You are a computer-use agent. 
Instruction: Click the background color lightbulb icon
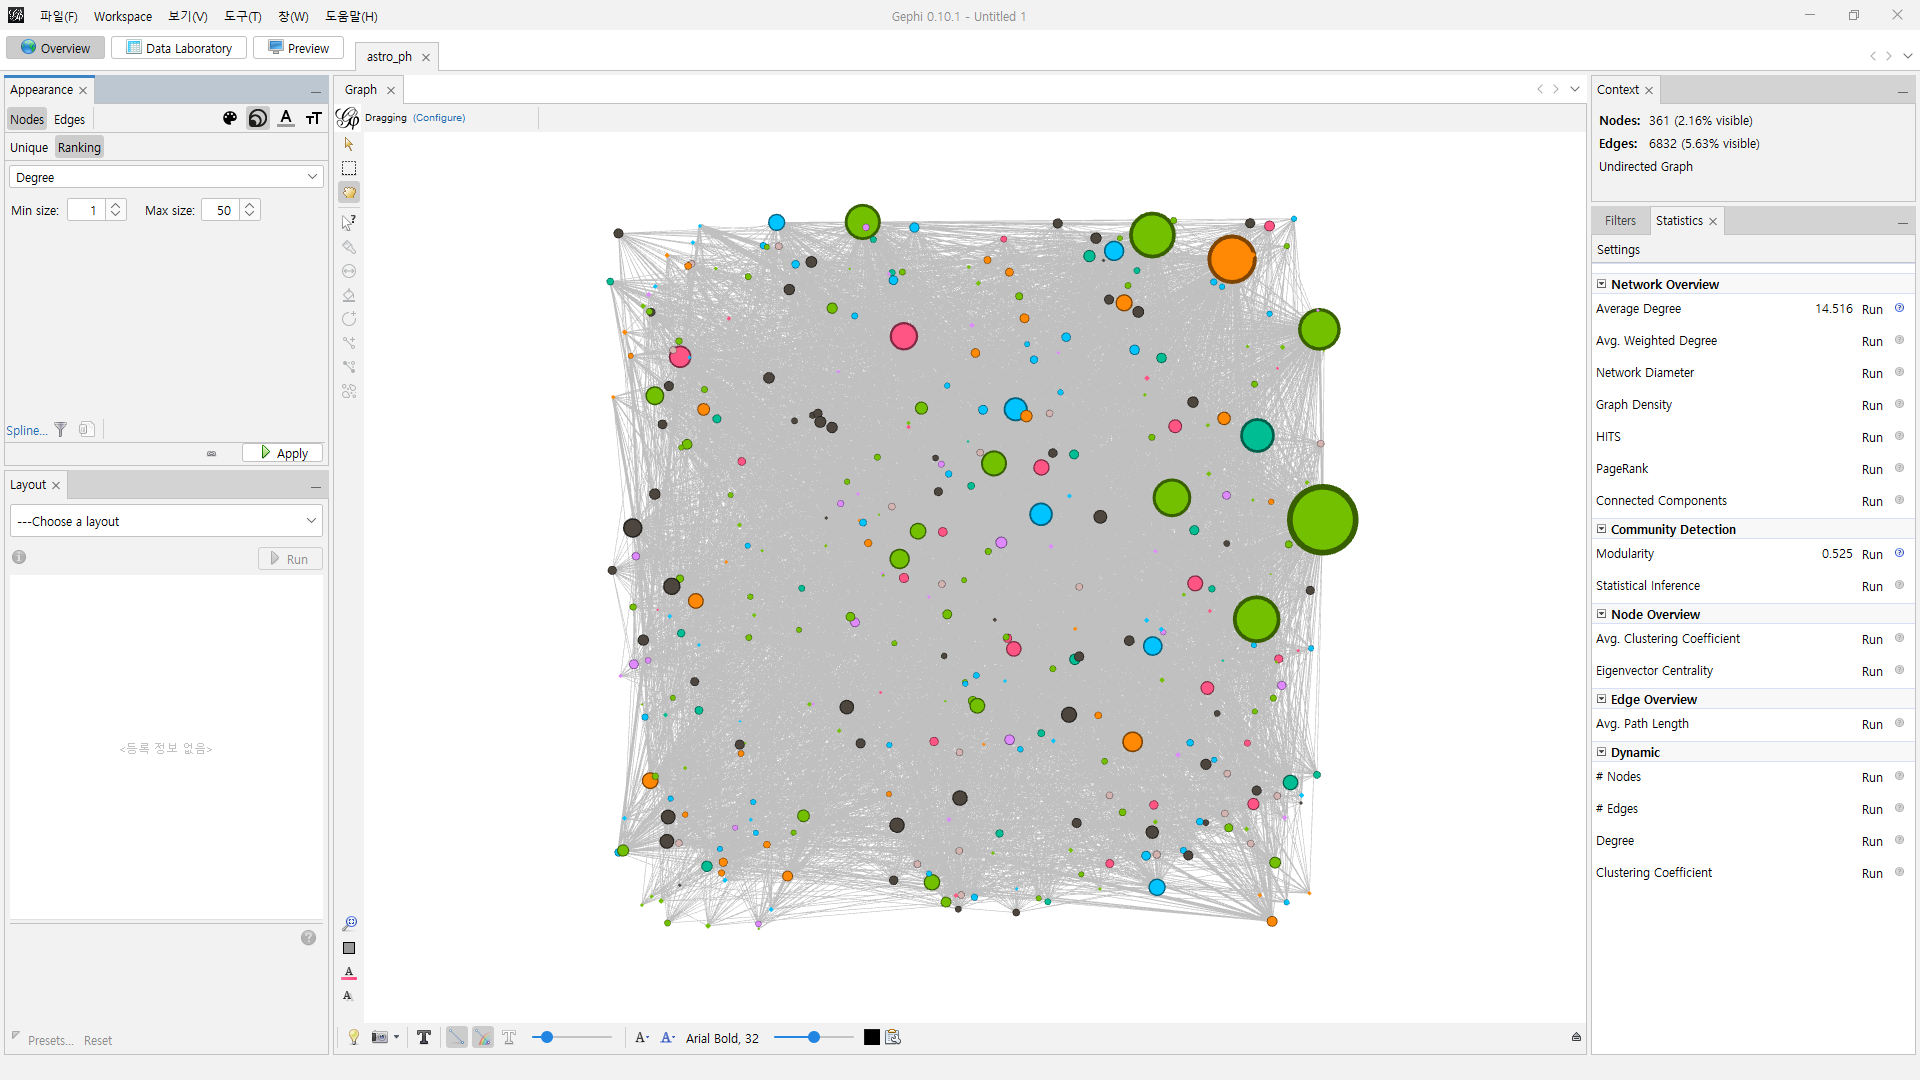click(x=354, y=1037)
